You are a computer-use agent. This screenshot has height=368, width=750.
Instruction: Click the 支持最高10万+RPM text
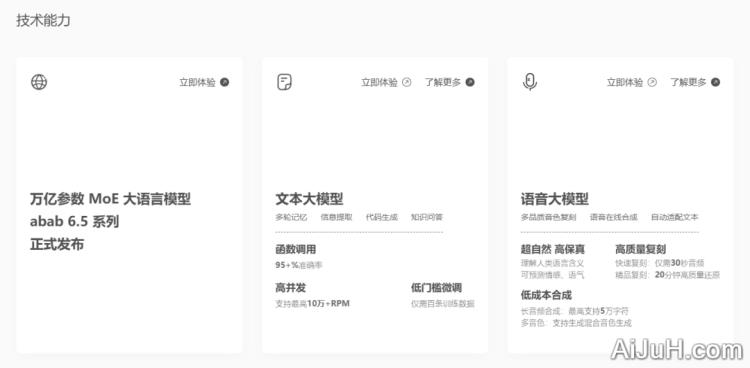pos(312,303)
